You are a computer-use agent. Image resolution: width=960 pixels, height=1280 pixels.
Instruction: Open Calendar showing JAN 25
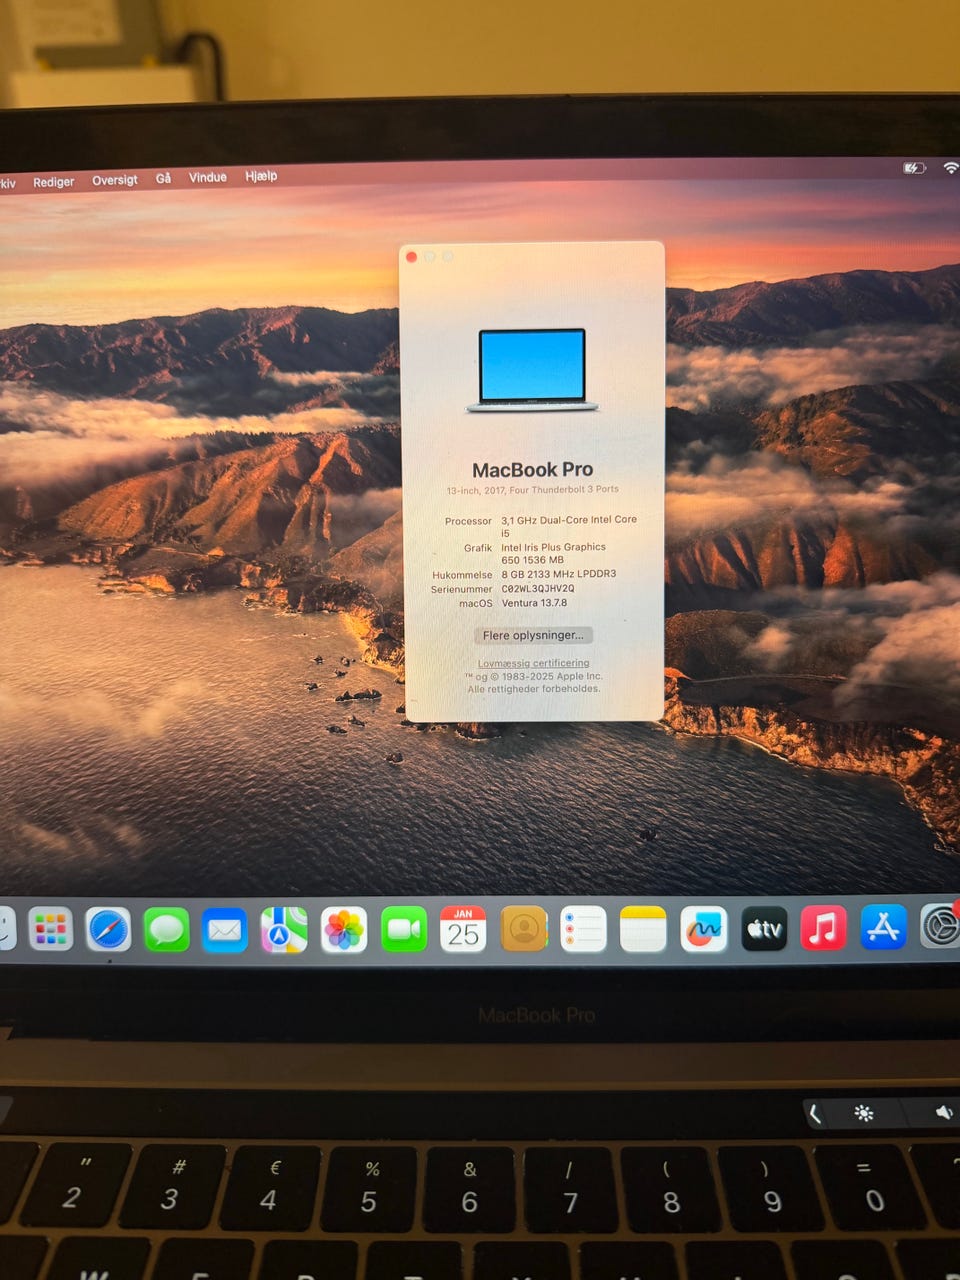click(x=463, y=929)
